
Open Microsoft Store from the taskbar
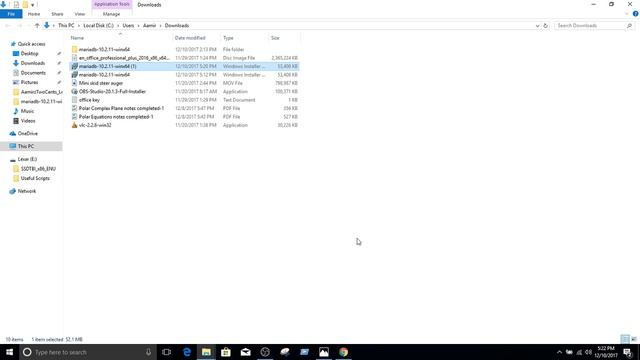coord(226,352)
